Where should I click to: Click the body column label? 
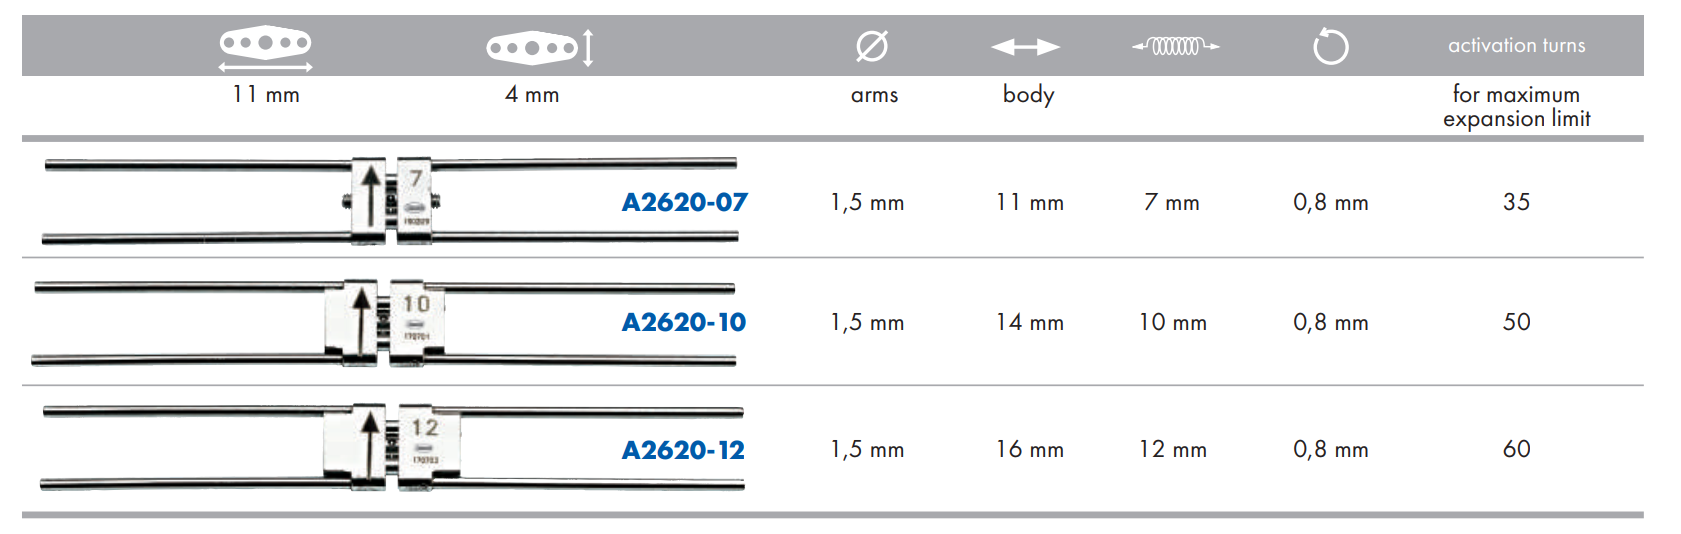tap(1028, 94)
